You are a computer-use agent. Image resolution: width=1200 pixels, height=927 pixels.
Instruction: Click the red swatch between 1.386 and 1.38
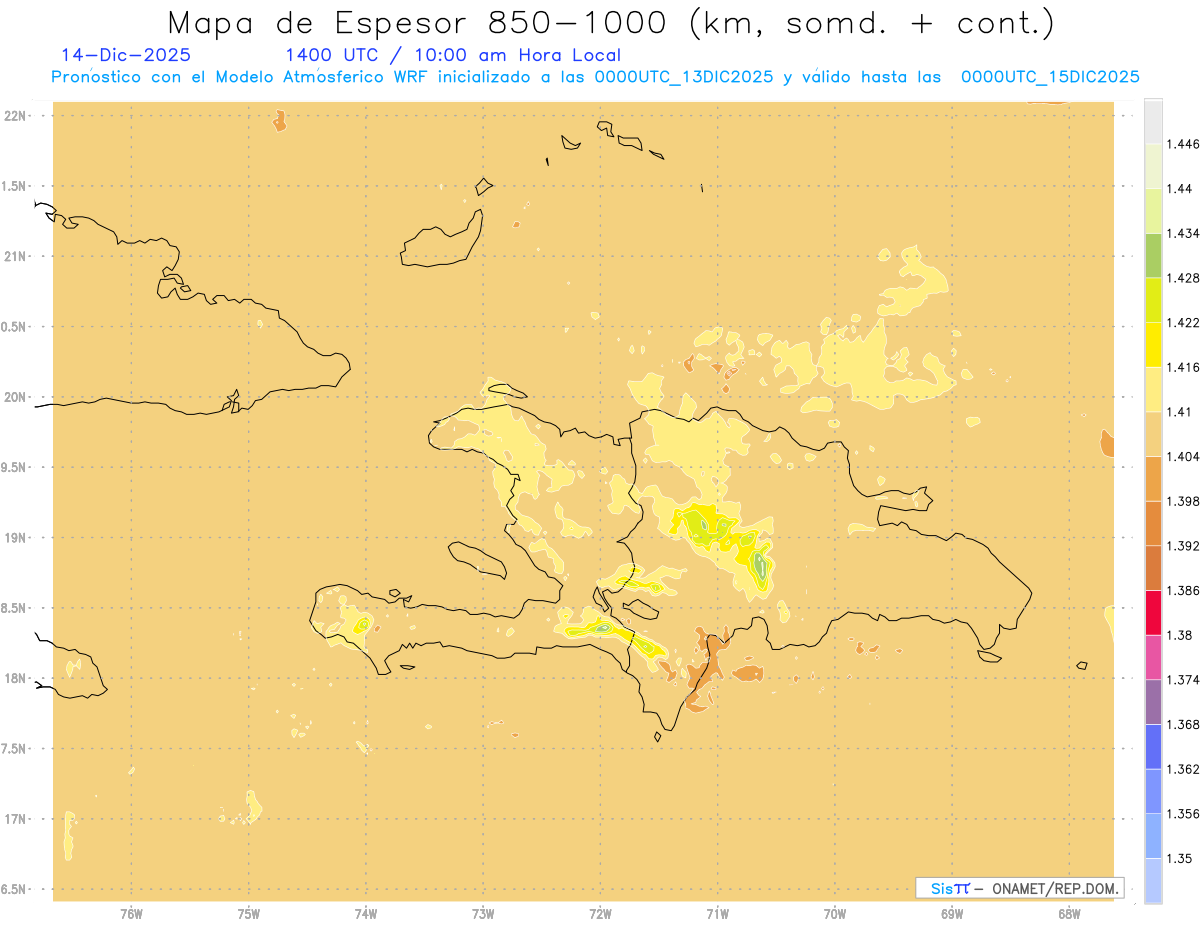tap(1153, 612)
